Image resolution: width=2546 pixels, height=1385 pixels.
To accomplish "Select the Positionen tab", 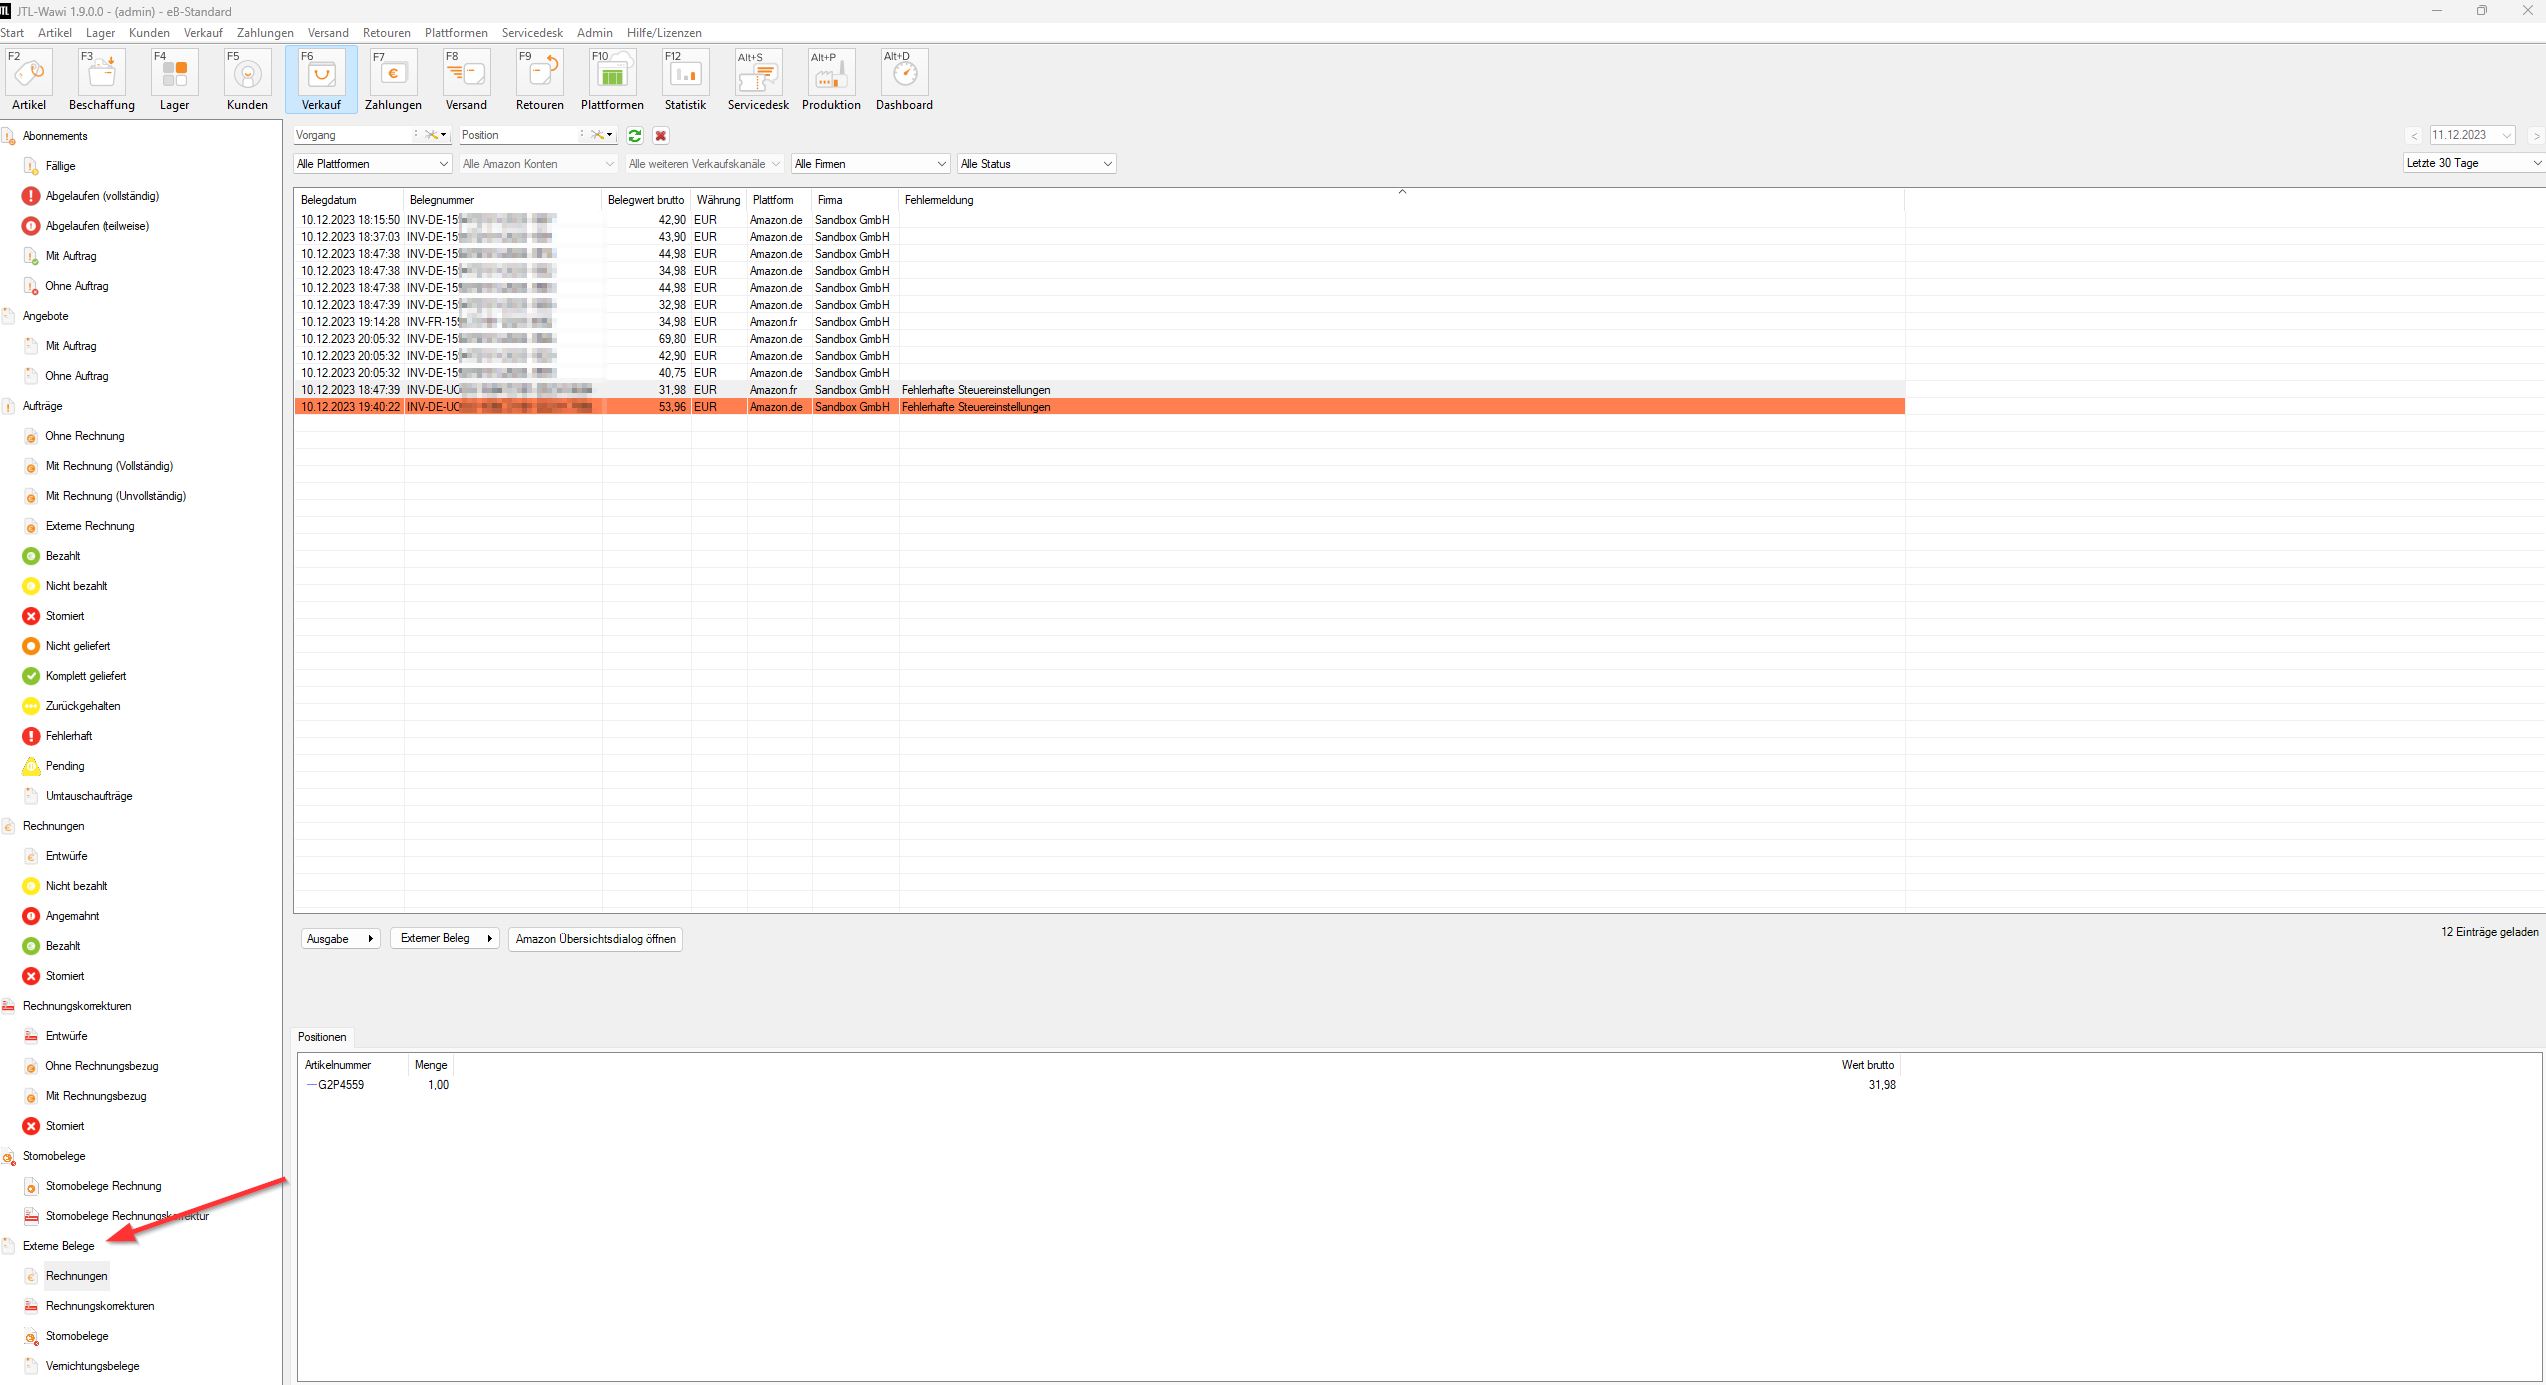I will 322,1037.
